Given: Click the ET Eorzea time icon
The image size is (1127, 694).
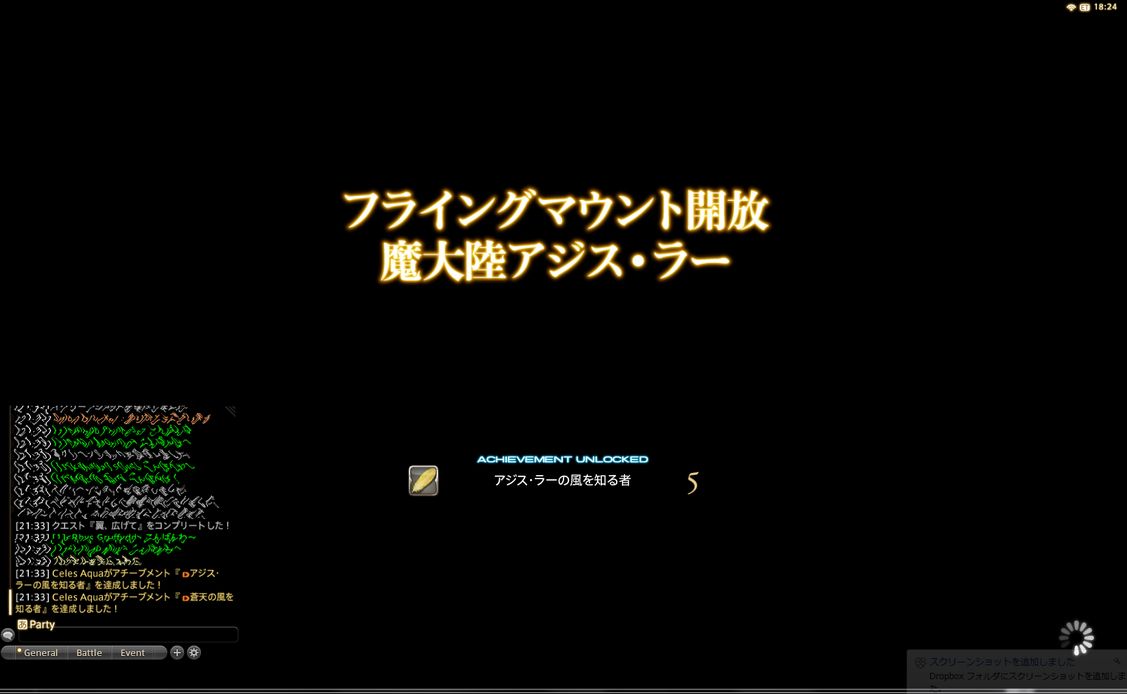Looking at the screenshot, I should coord(1085,6).
